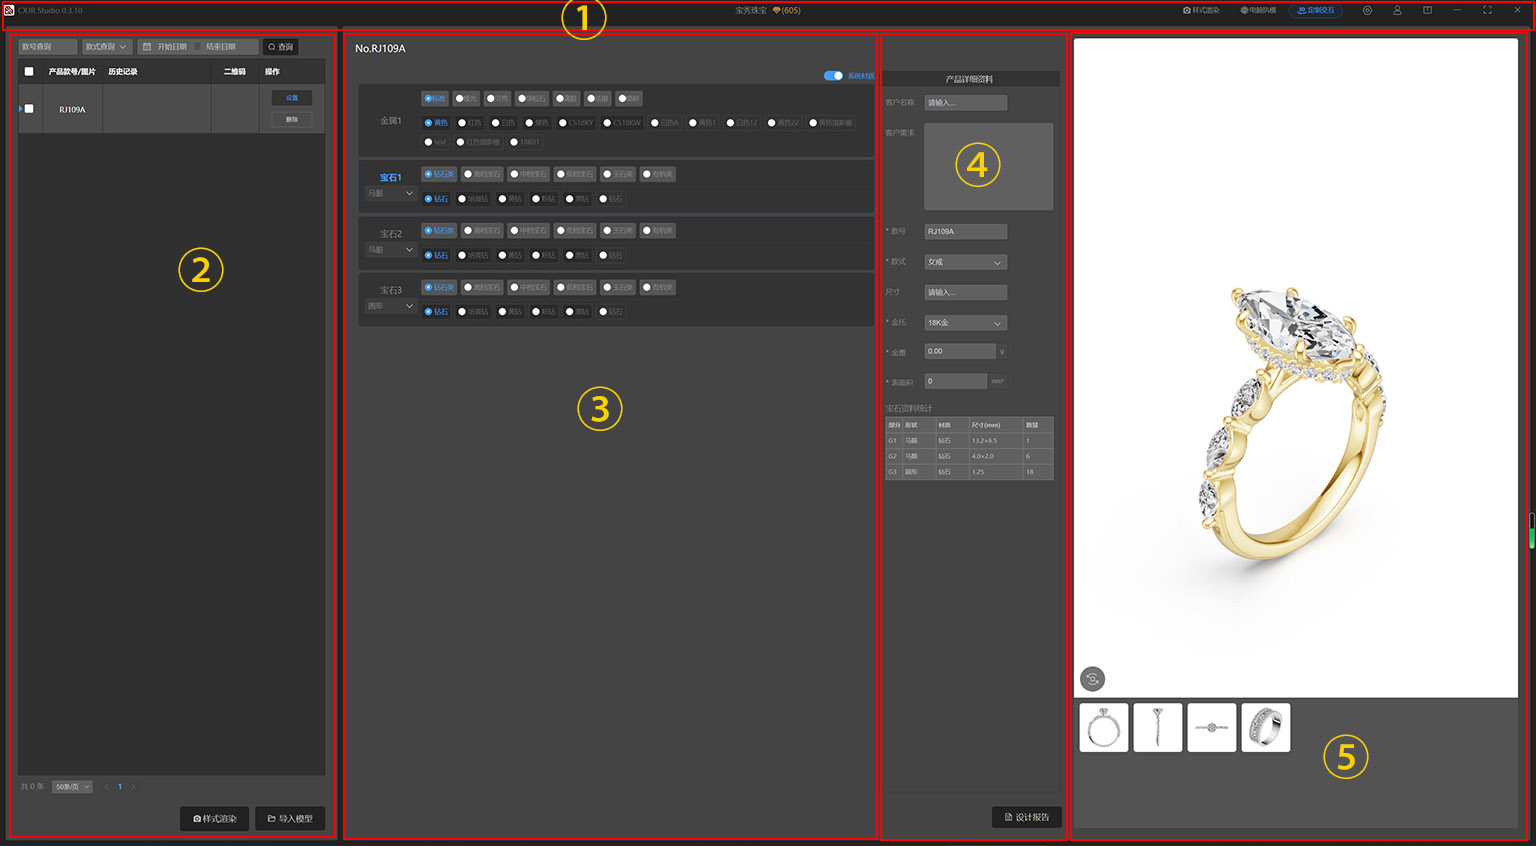The image size is (1536, 846).
Task: Open the 电脑热模 tab in top bar
Action: tap(1258, 10)
